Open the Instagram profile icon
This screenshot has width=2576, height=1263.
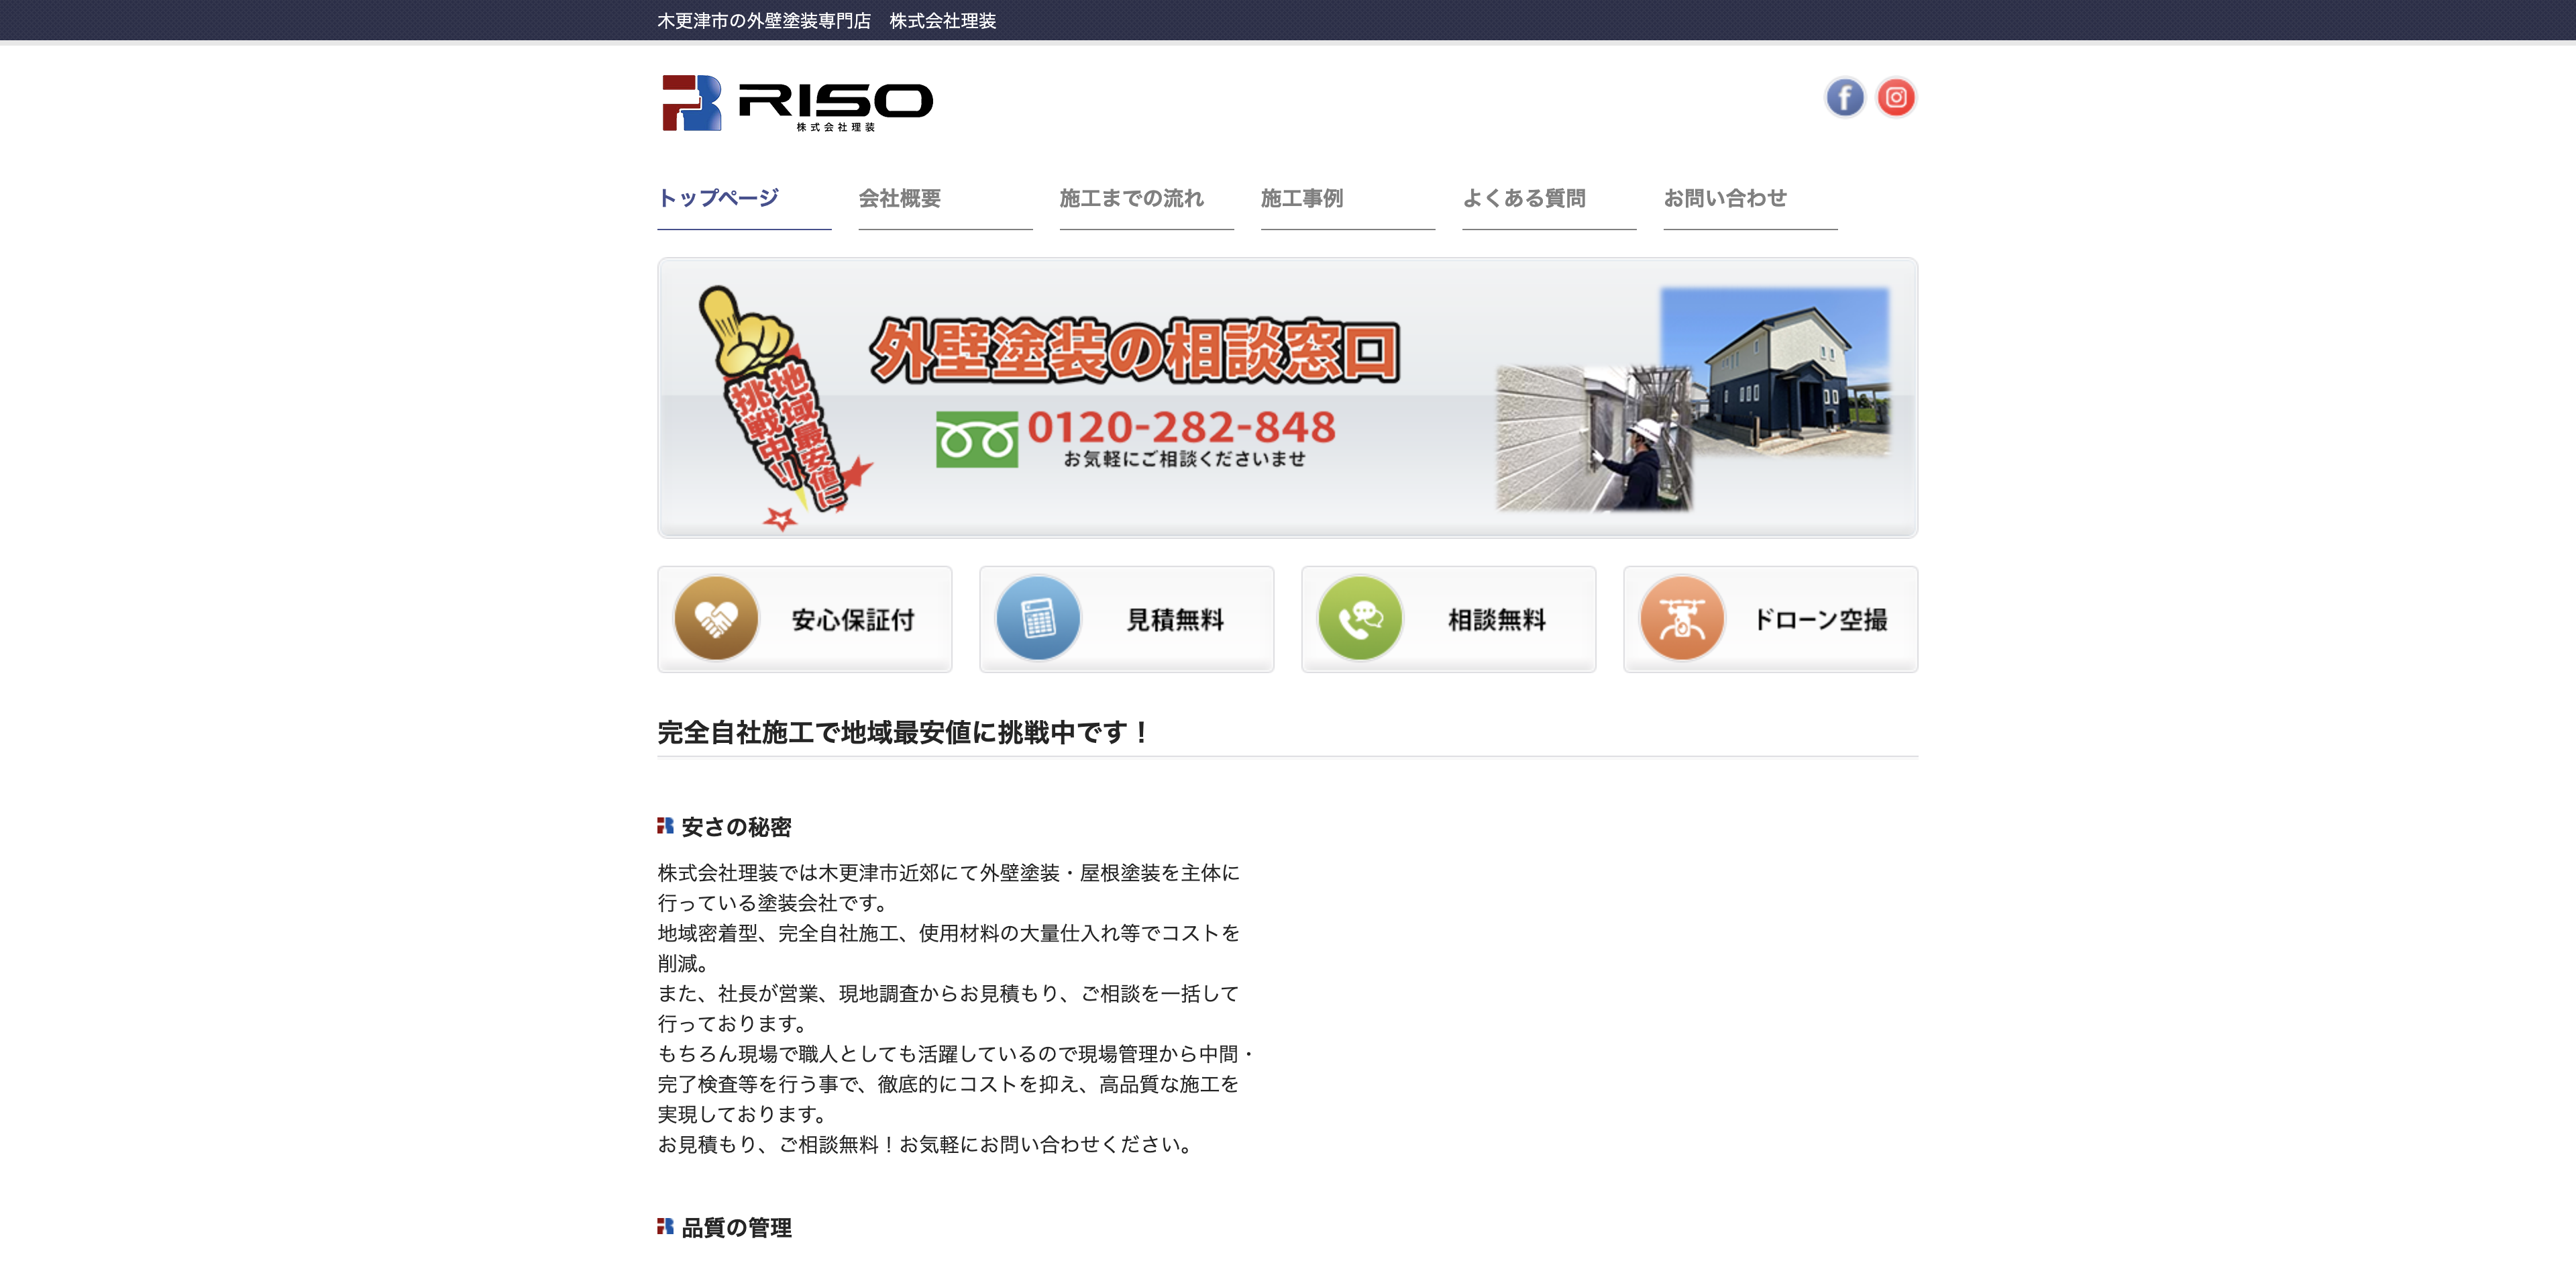tap(1895, 98)
